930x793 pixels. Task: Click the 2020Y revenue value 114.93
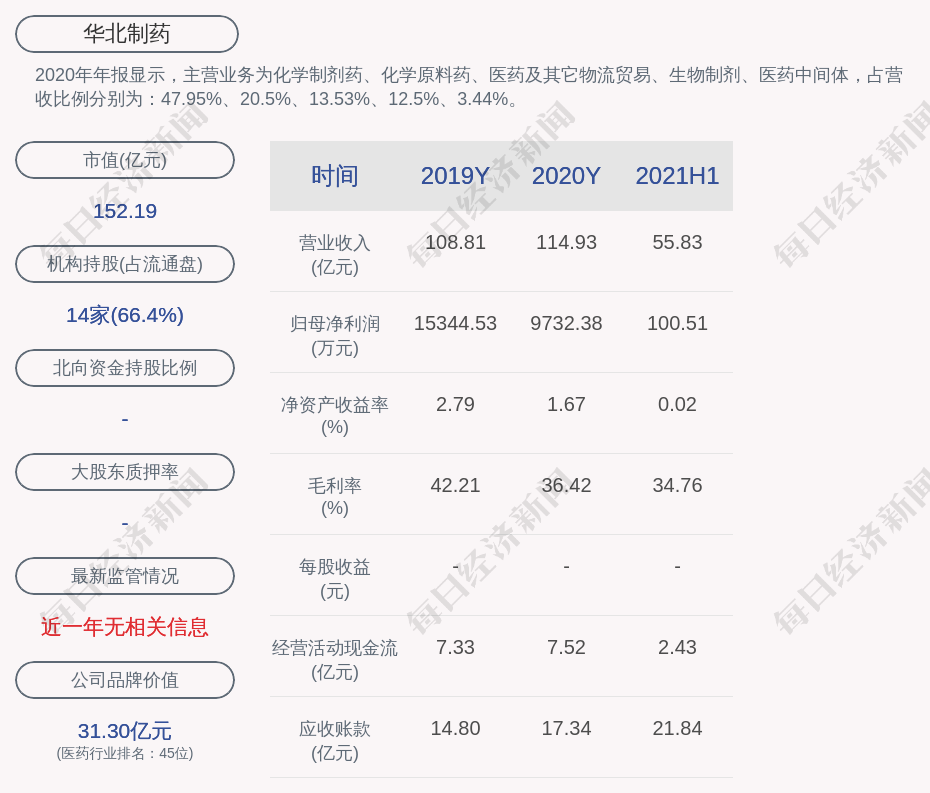(566, 242)
